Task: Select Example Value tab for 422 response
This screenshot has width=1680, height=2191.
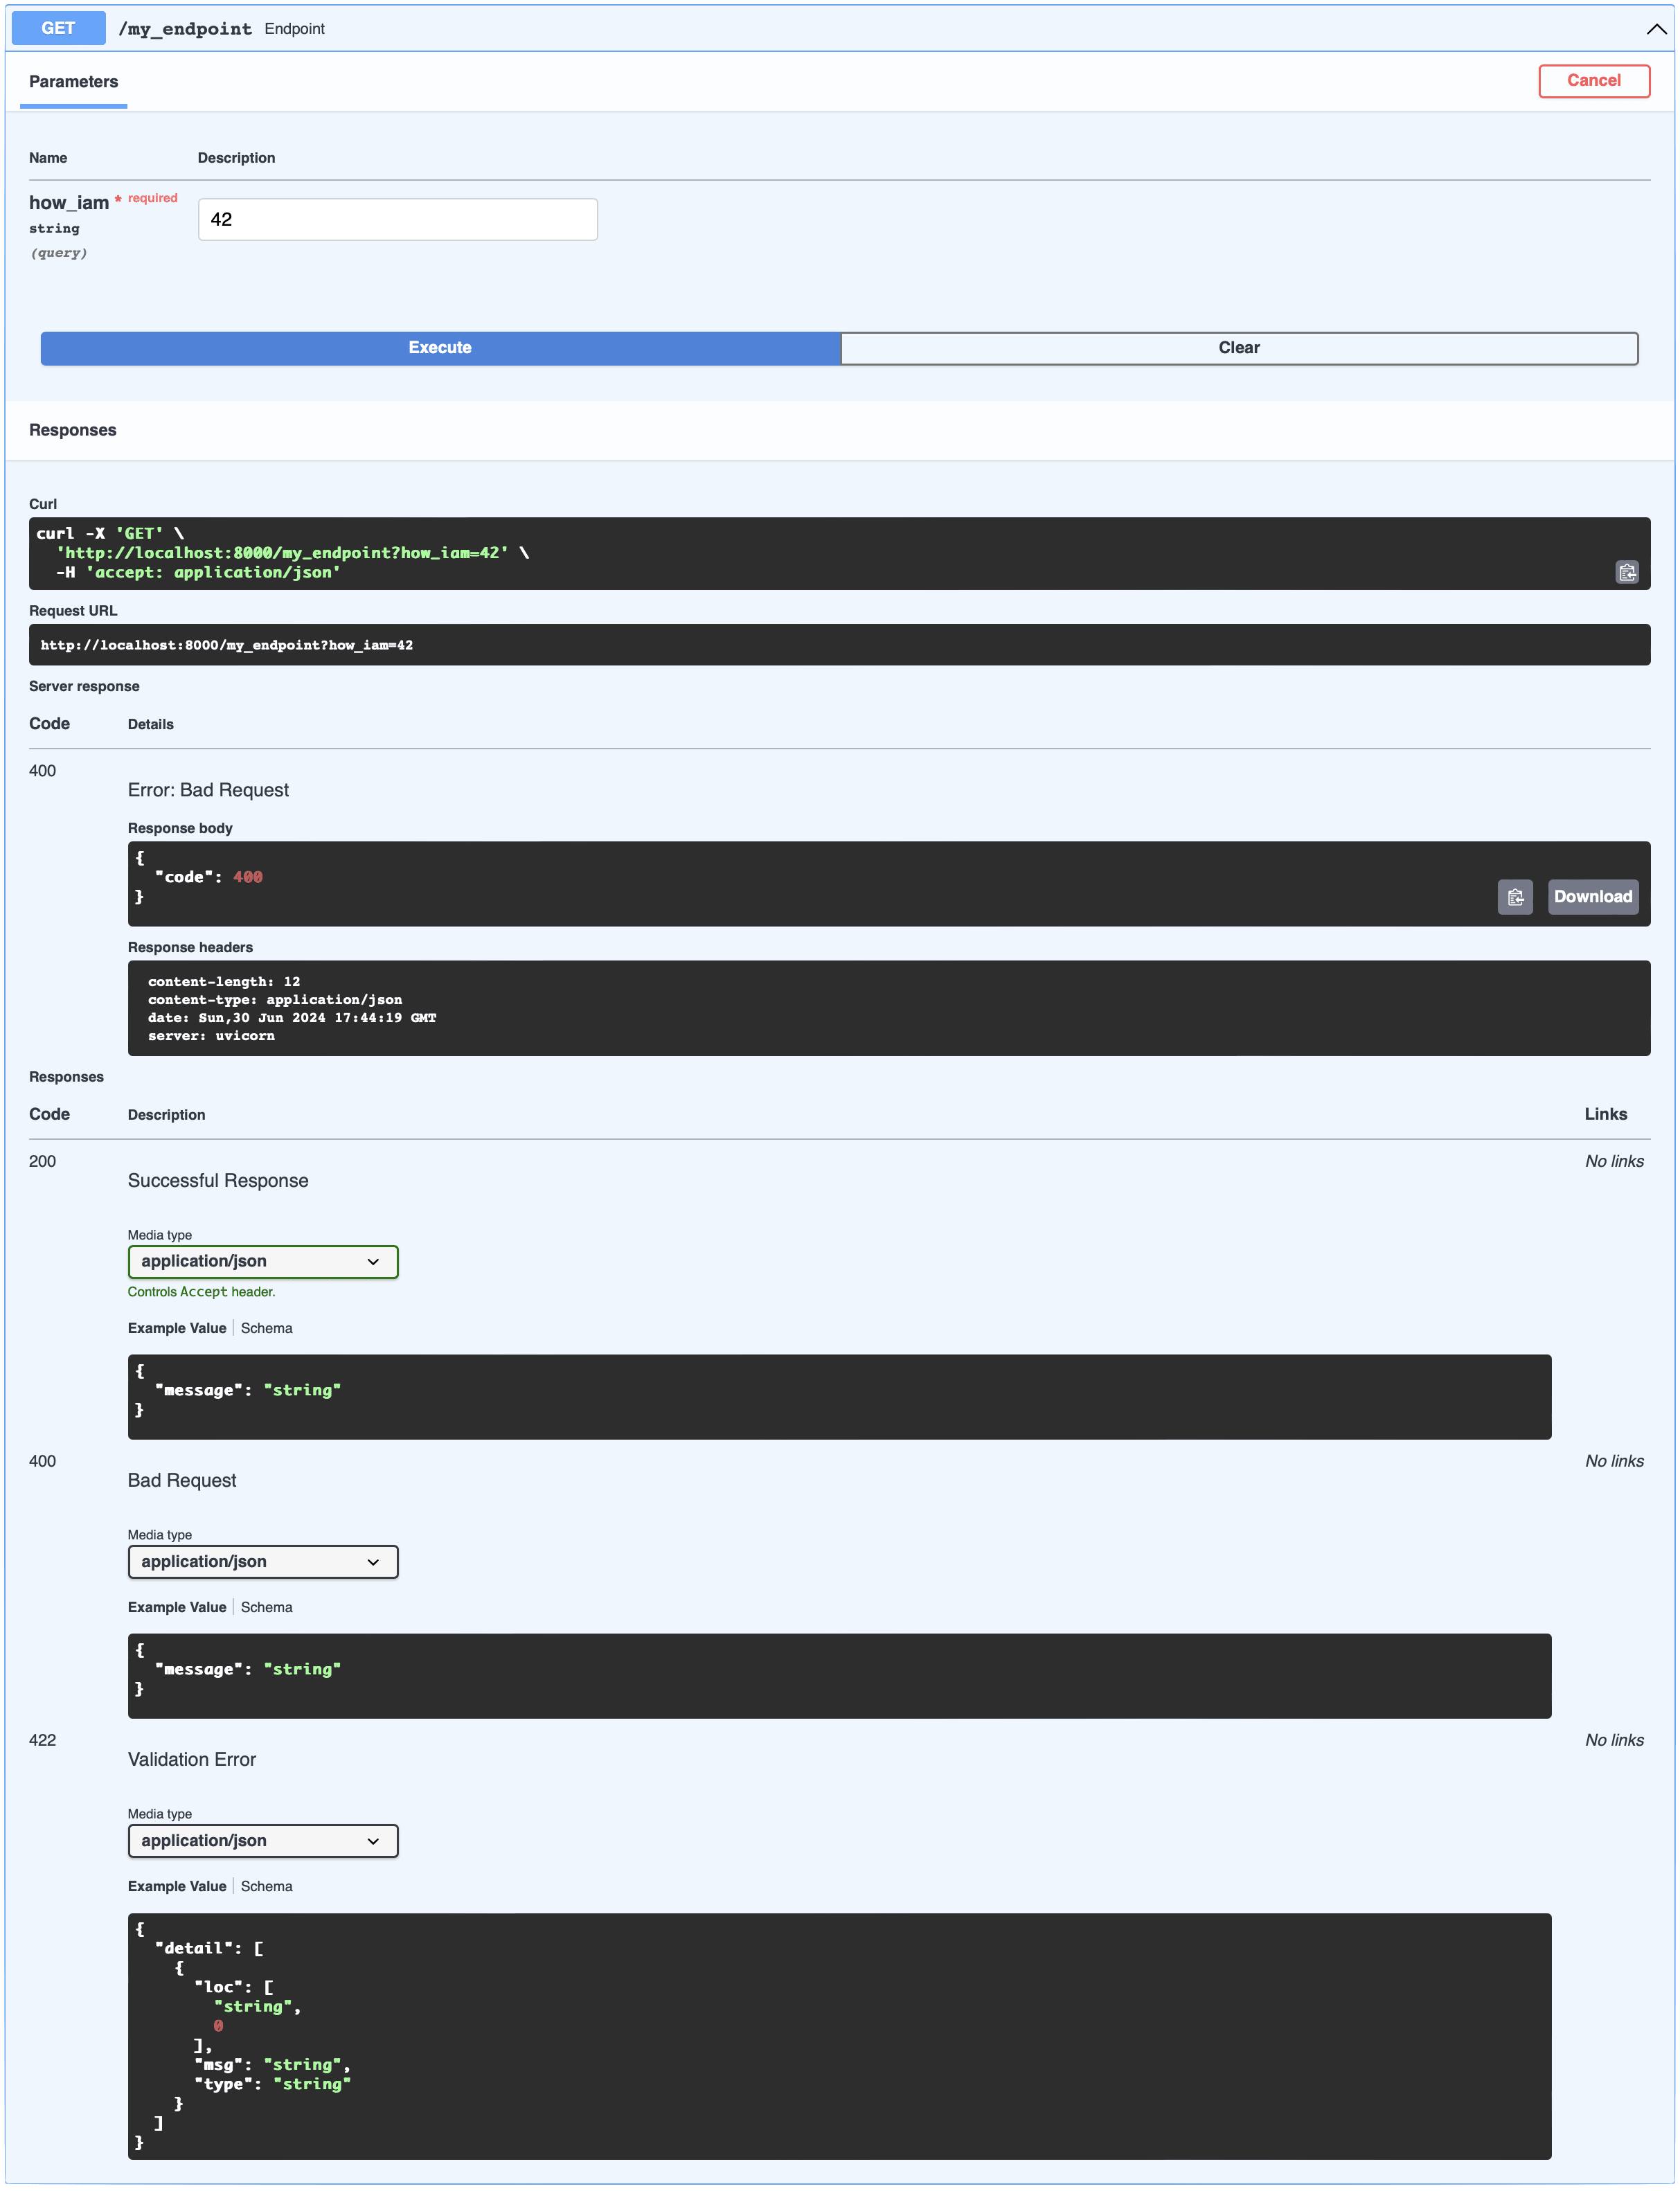Action: [x=177, y=1886]
